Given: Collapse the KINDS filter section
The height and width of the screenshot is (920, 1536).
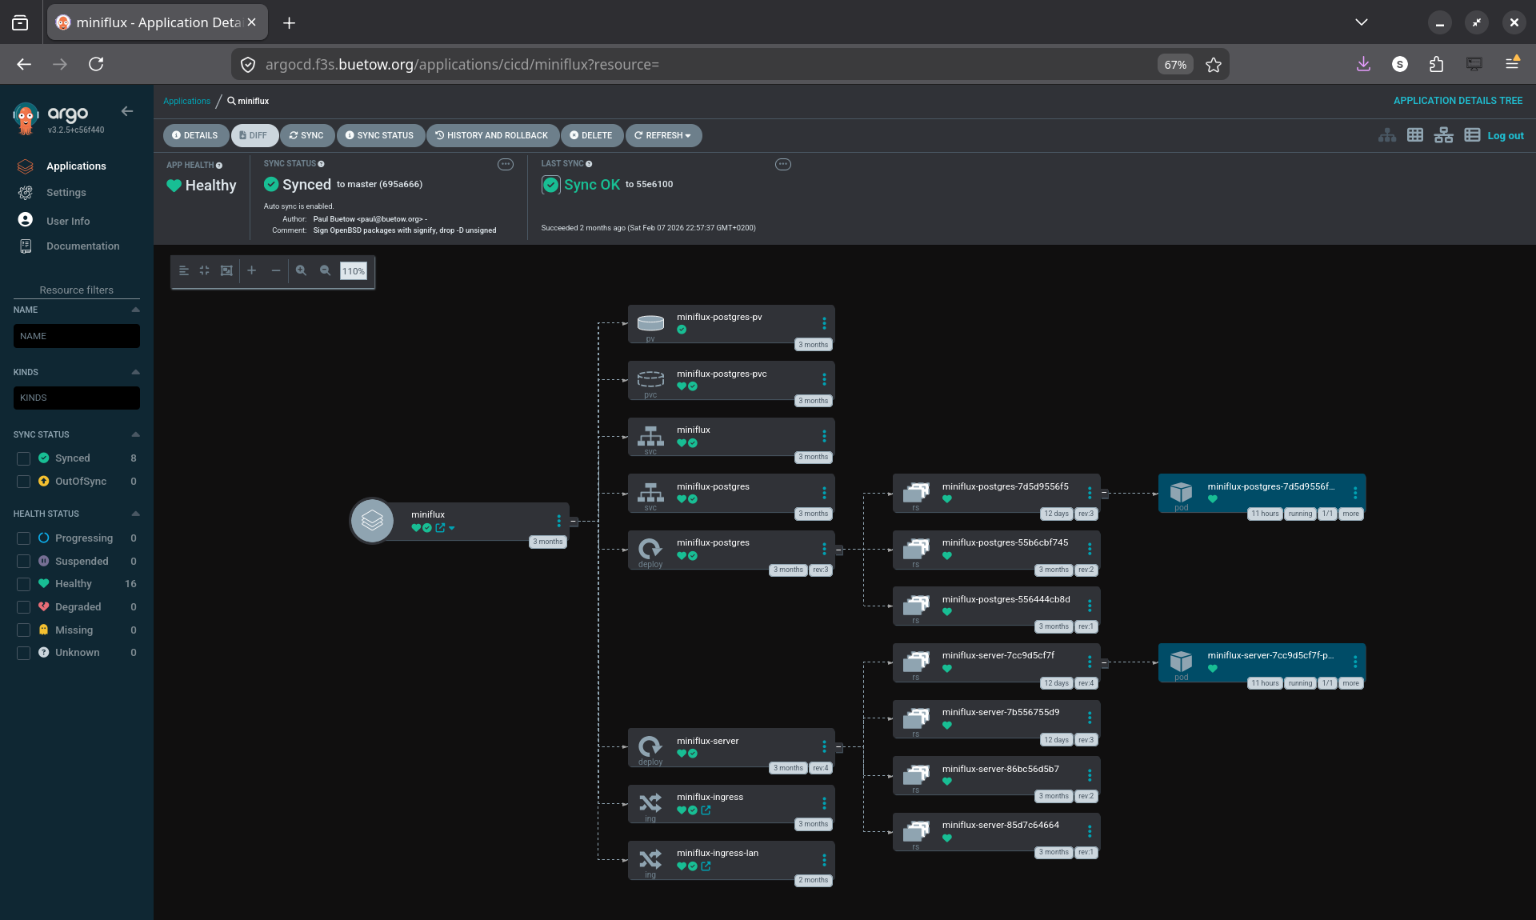Looking at the screenshot, I should (x=136, y=371).
